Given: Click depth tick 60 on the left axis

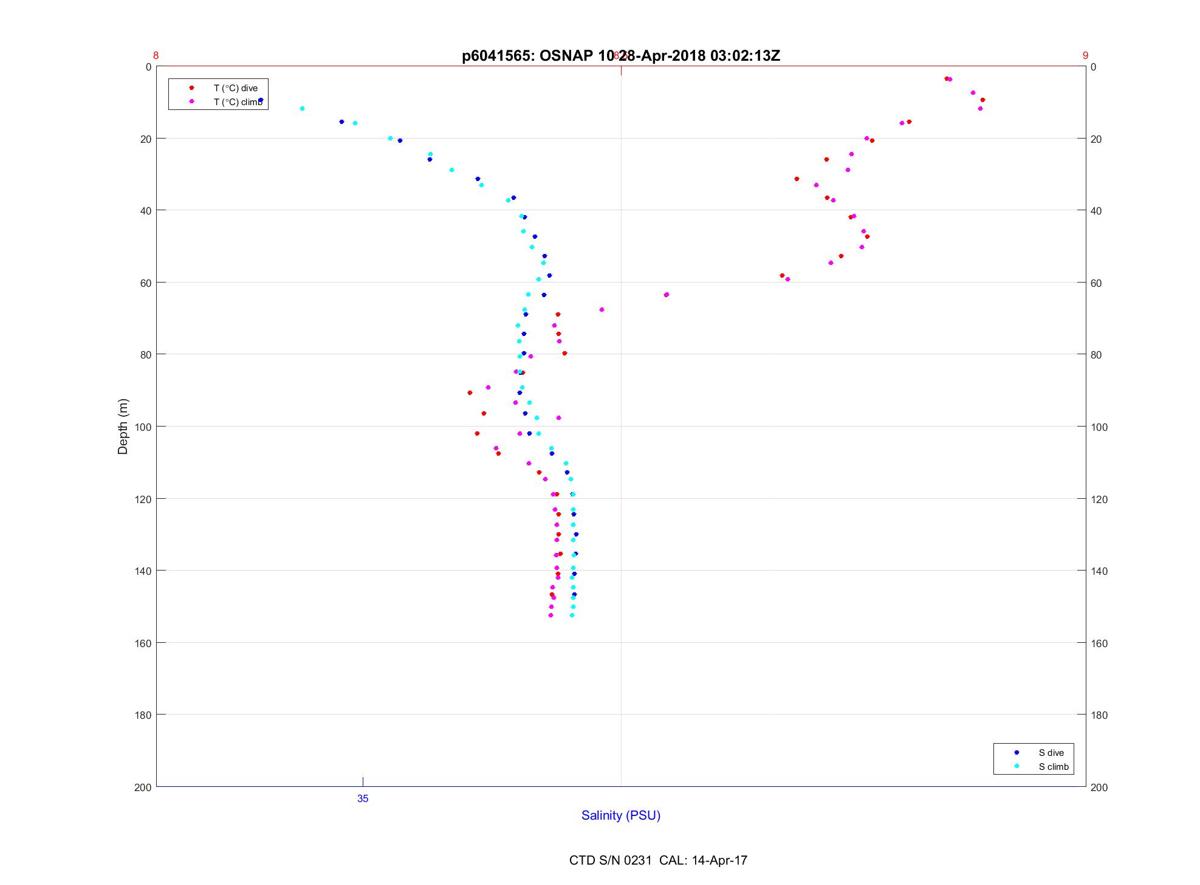Looking at the screenshot, I should click(x=145, y=283).
